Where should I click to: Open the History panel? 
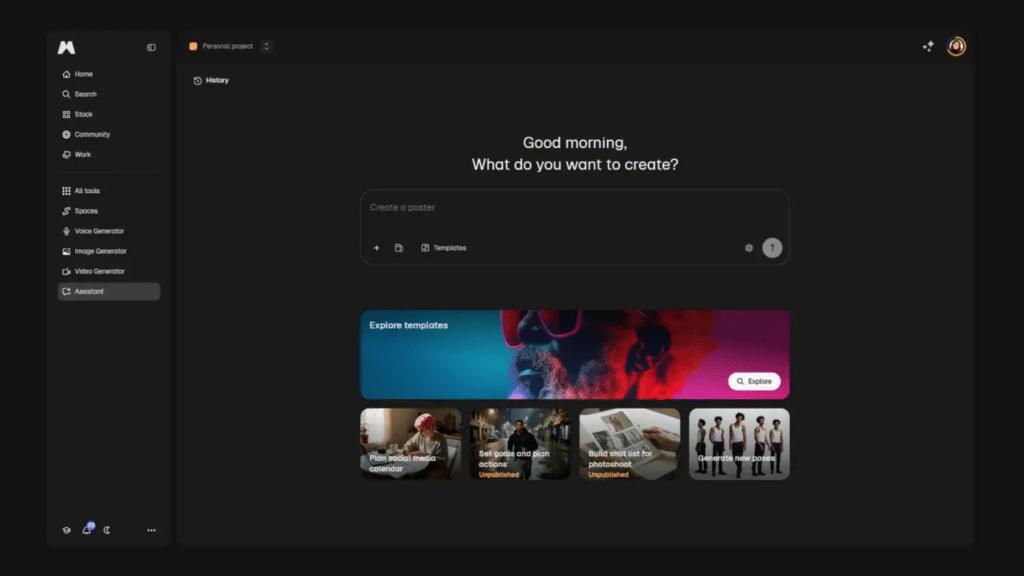tap(211, 80)
